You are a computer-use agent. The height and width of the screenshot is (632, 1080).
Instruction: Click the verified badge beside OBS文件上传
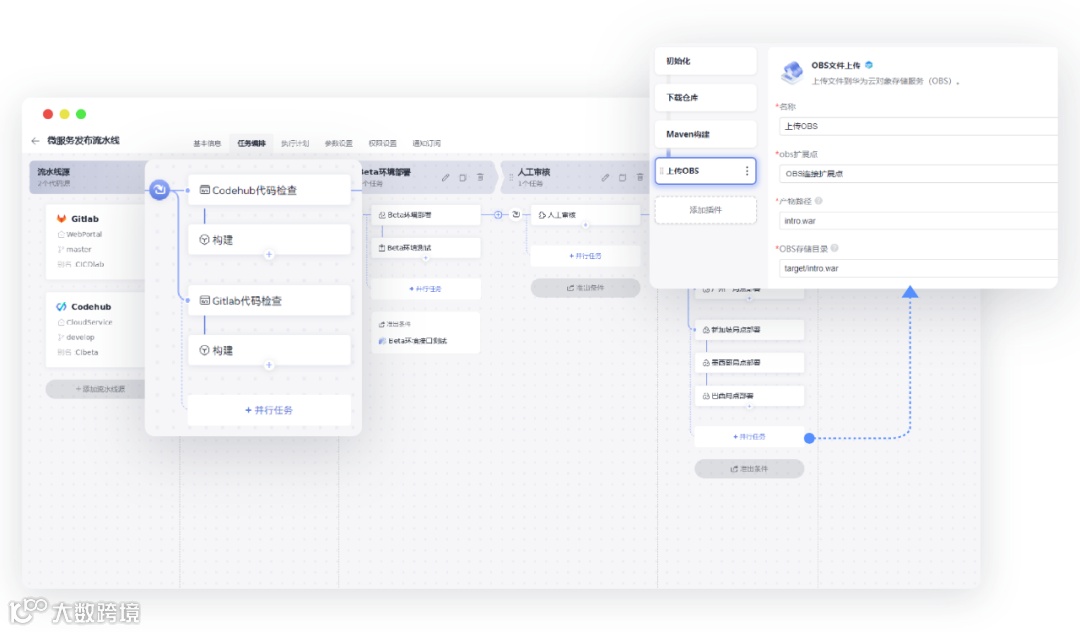(x=869, y=65)
